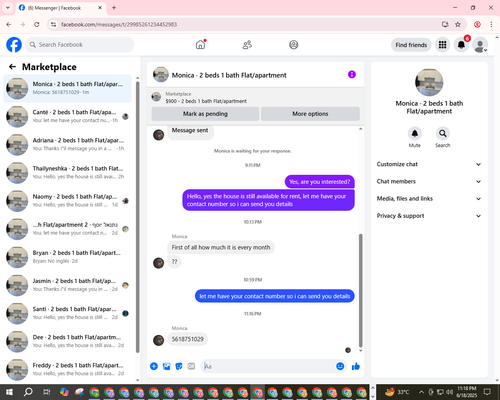500x400 pixels.
Task: Mute the conversation with bell icon
Action: [415, 133]
